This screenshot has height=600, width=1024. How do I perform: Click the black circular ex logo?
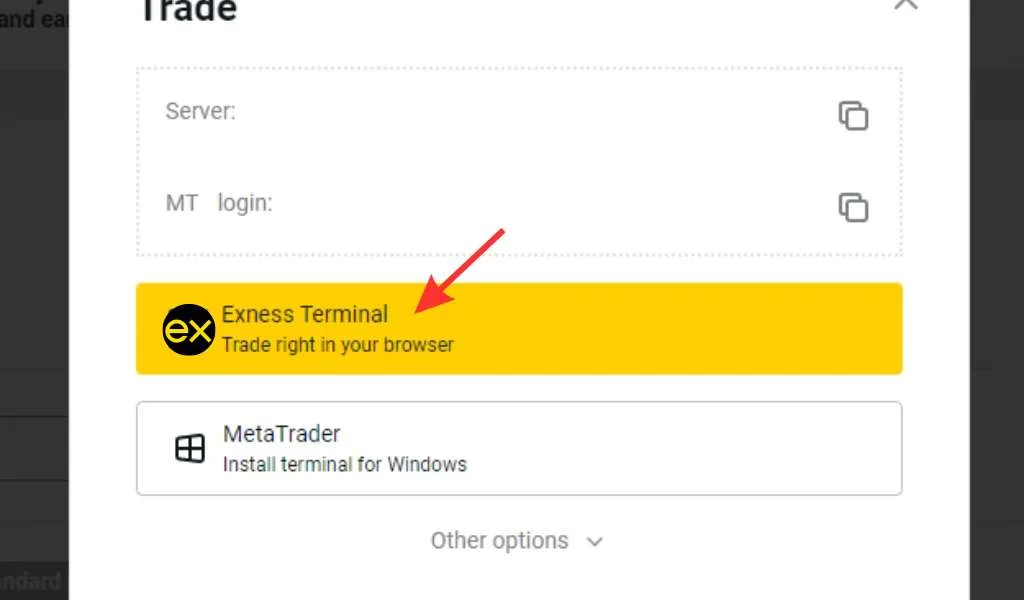click(x=189, y=329)
